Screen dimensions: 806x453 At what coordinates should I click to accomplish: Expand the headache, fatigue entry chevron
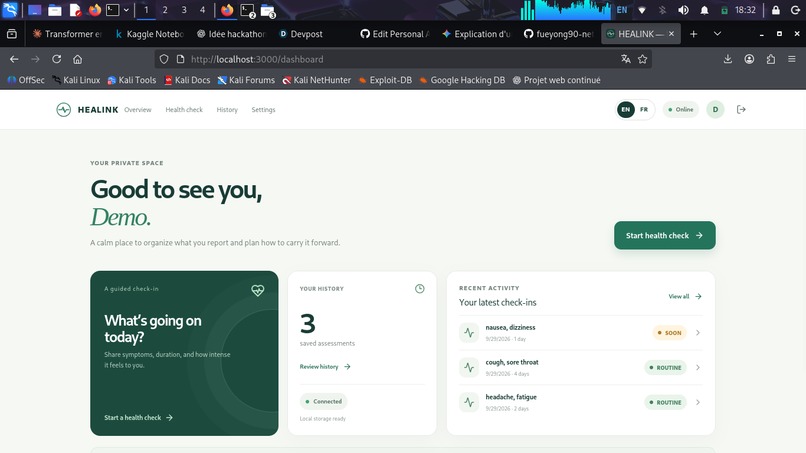coord(698,402)
